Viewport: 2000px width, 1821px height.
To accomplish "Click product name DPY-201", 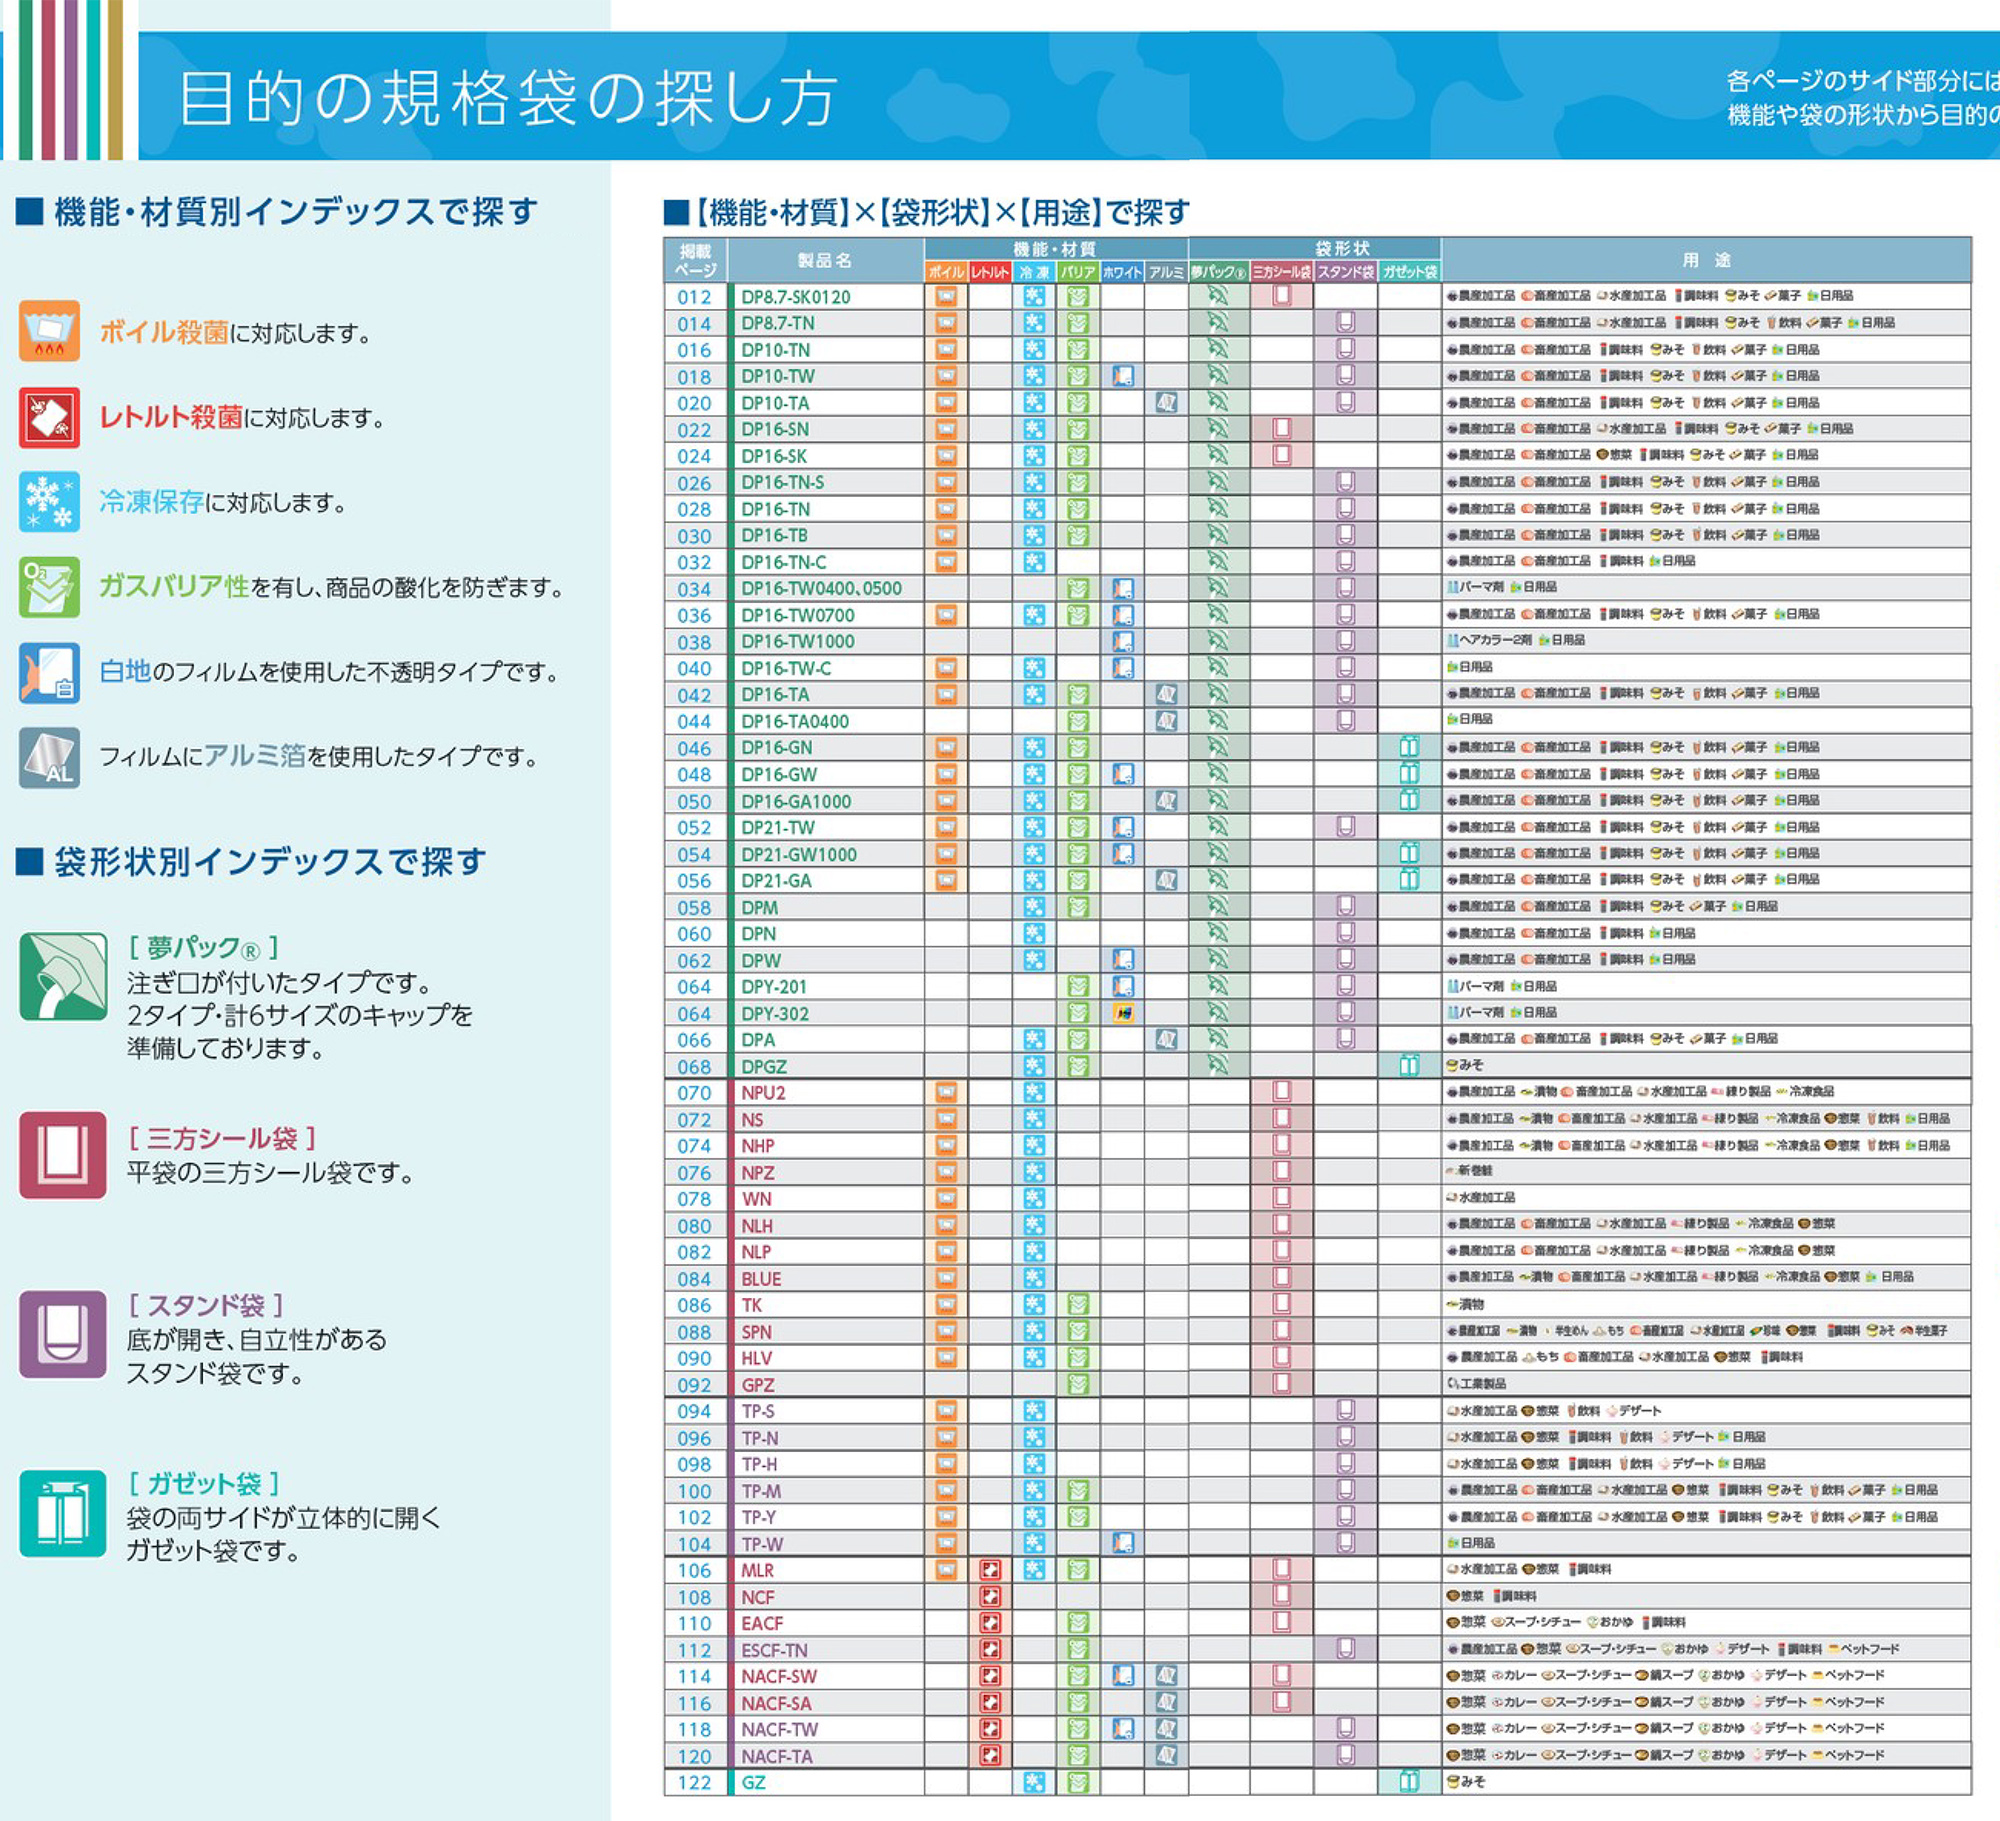I will pos(774,987).
